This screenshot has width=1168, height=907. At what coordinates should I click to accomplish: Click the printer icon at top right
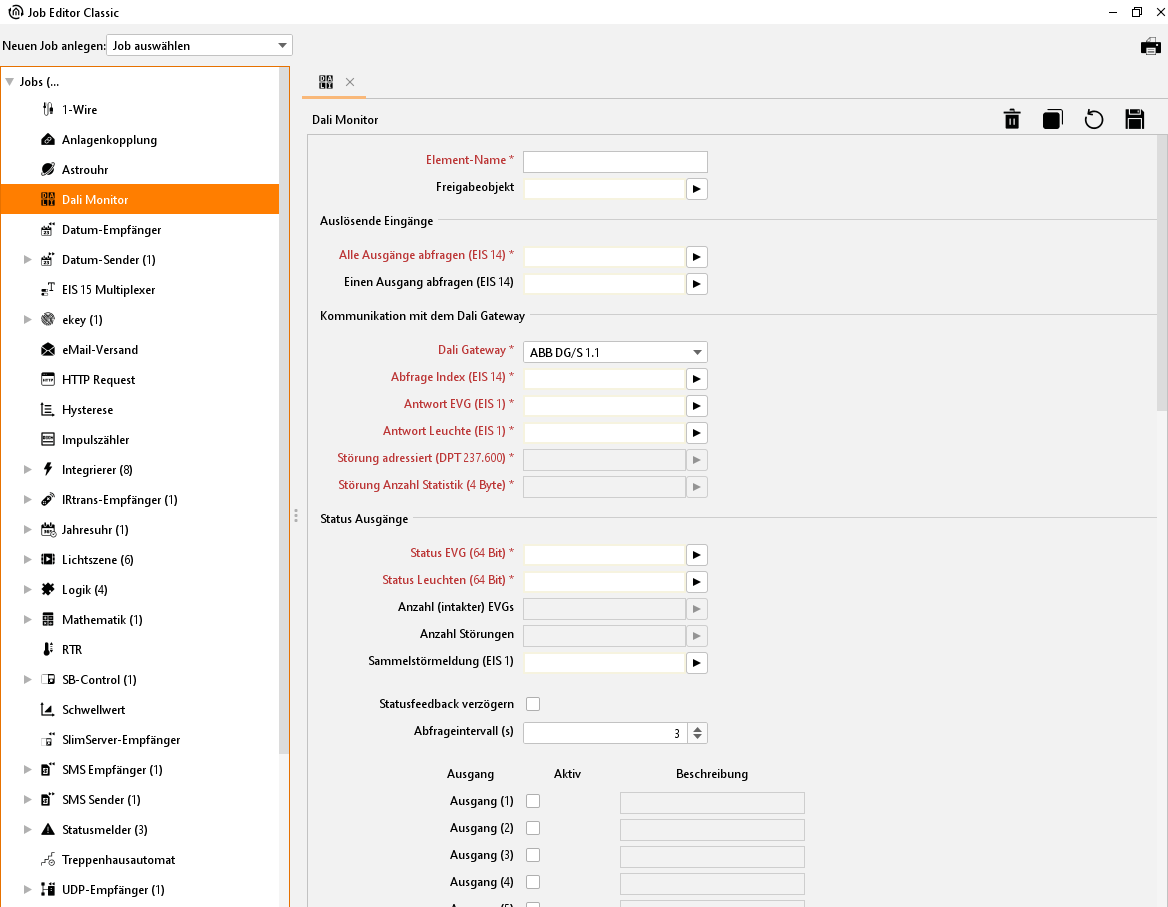(1151, 46)
